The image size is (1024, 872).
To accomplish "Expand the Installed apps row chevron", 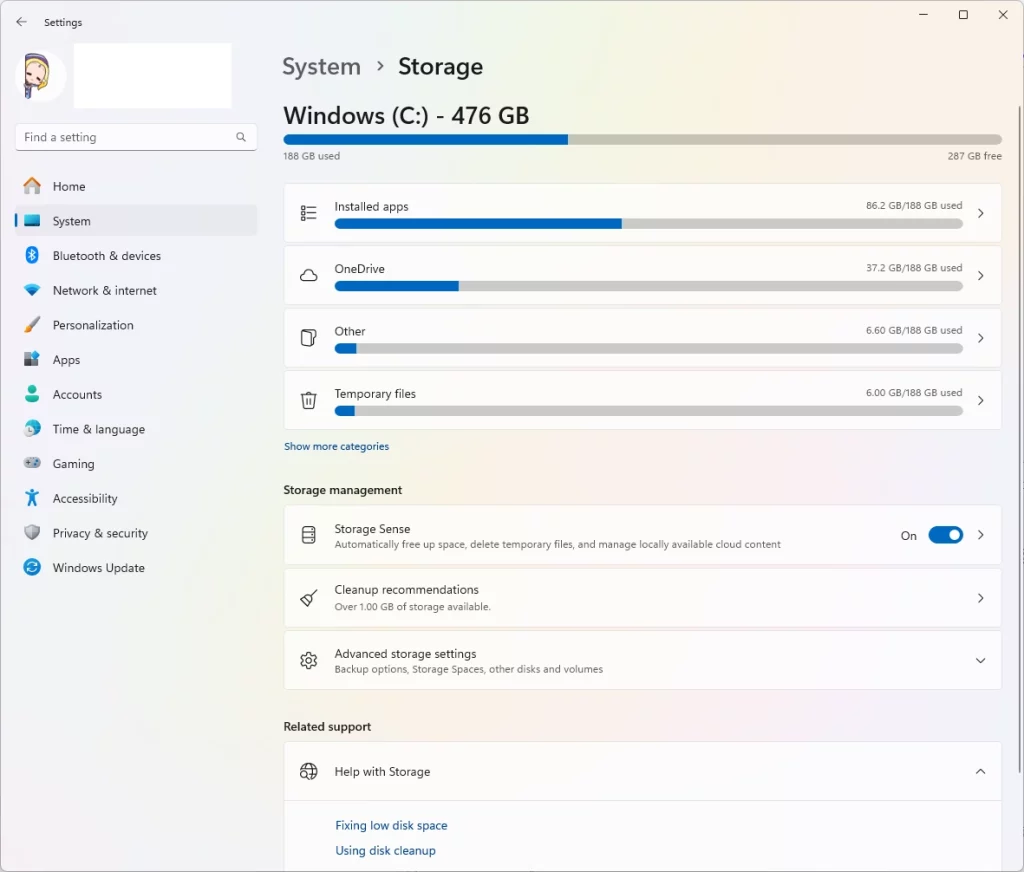I will pos(980,214).
